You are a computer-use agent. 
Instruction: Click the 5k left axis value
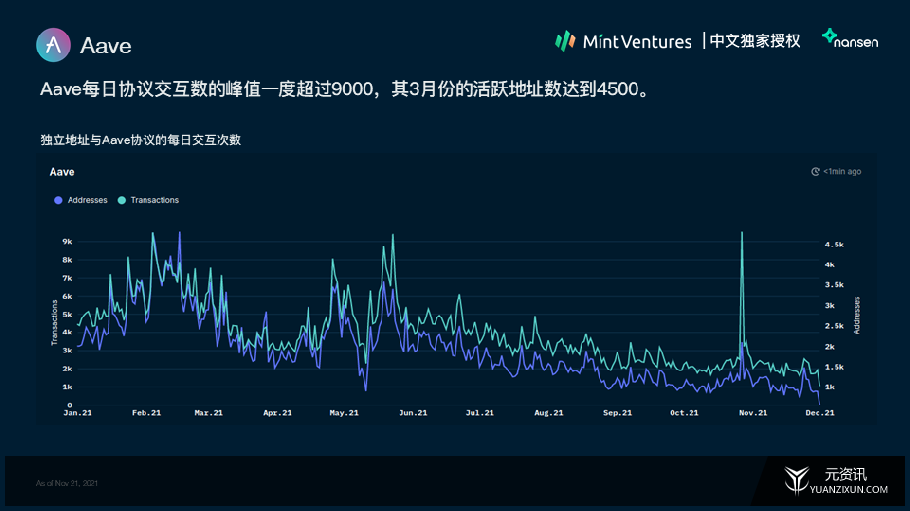(x=67, y=315)
